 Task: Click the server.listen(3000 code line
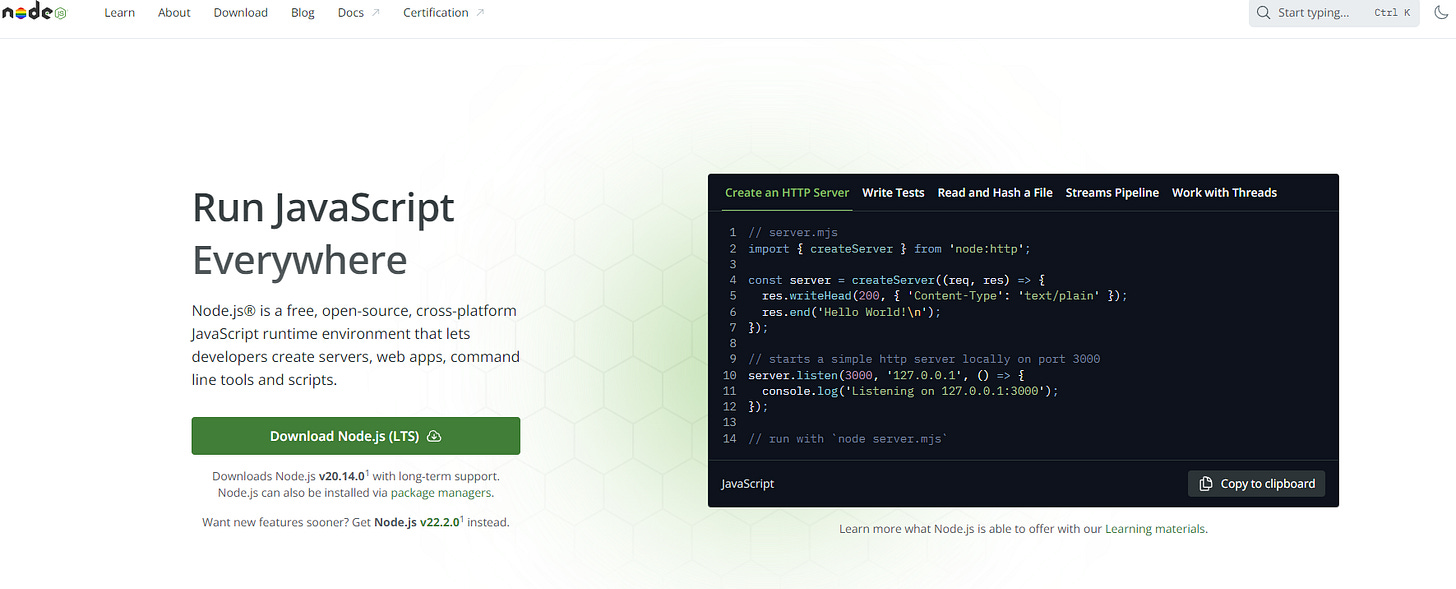click(x=885, y=375)
